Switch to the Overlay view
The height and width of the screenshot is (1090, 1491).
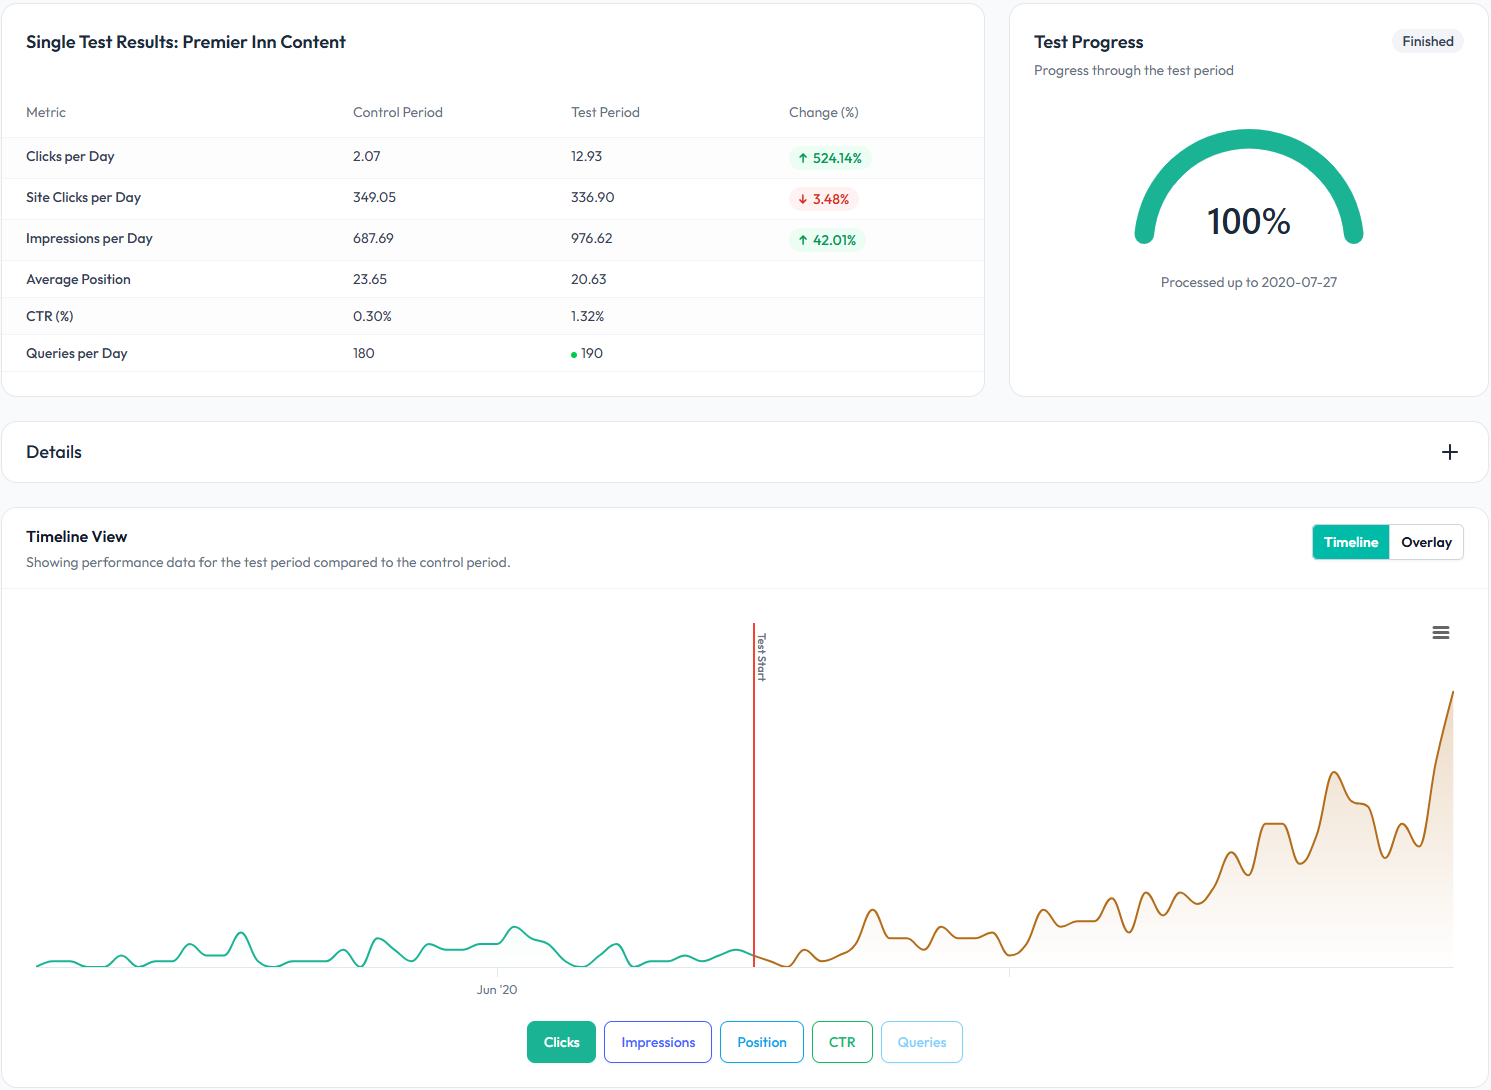click(x=1425, y=542)
